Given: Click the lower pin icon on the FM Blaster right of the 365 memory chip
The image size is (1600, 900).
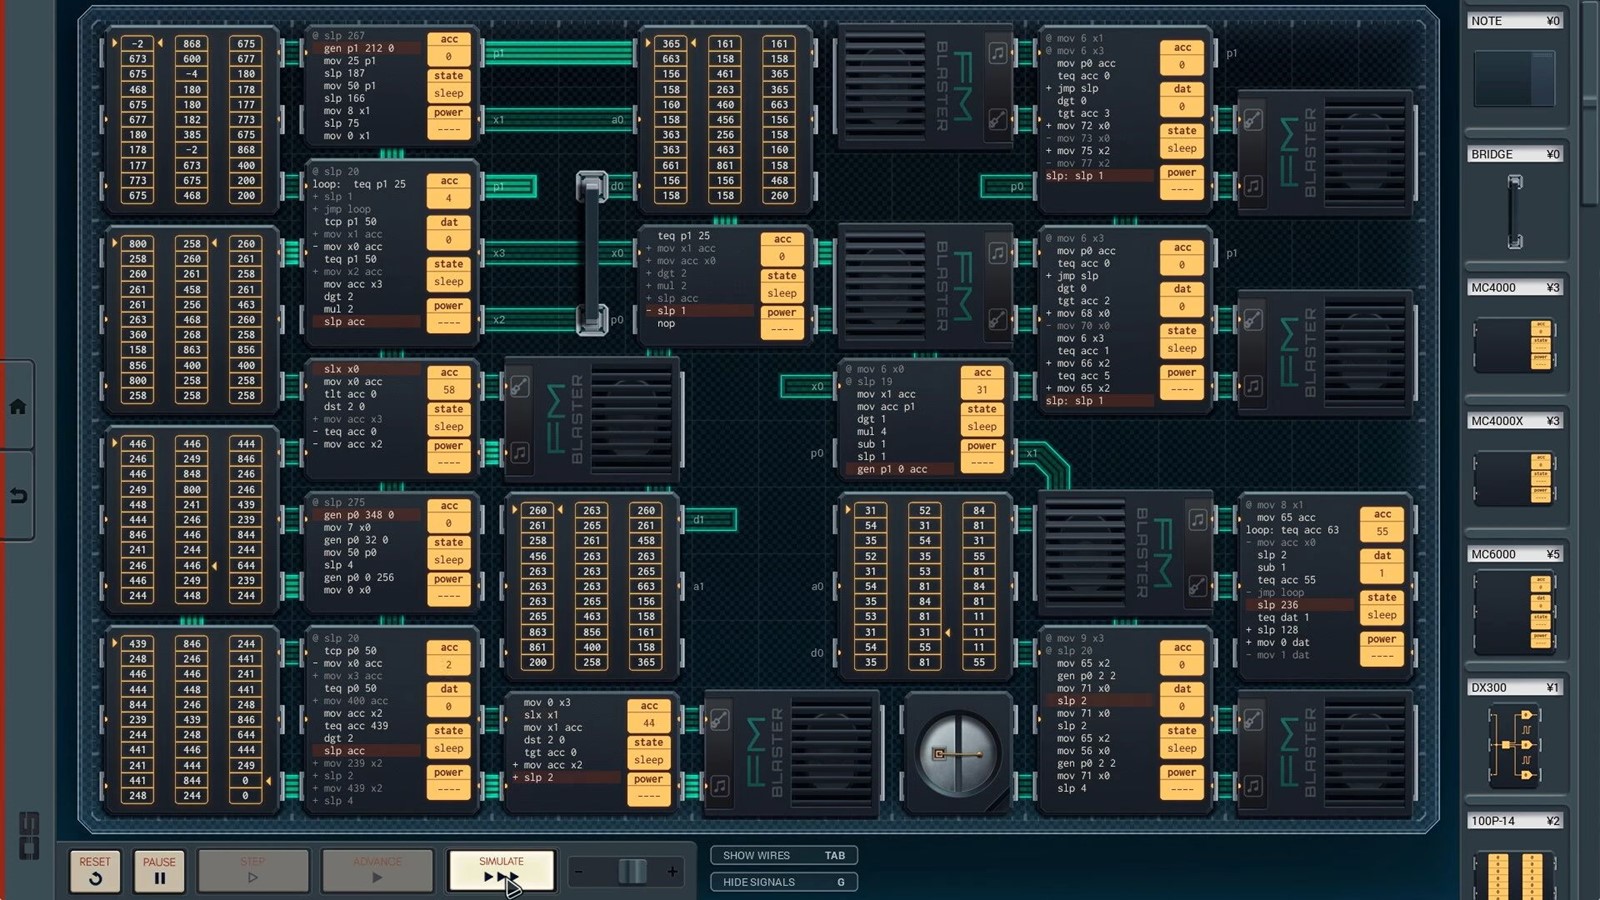Looking at the screenshot, I should point(997,120).
